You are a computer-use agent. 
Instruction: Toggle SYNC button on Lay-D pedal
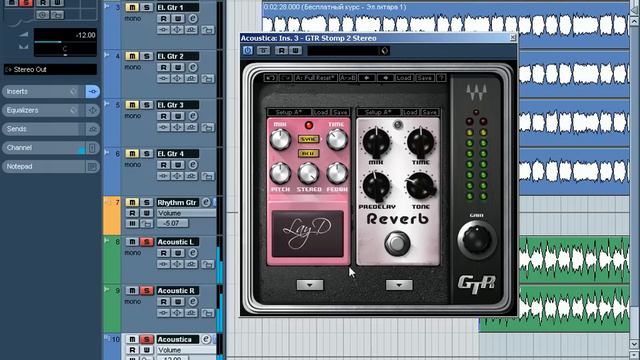[309, 139]
